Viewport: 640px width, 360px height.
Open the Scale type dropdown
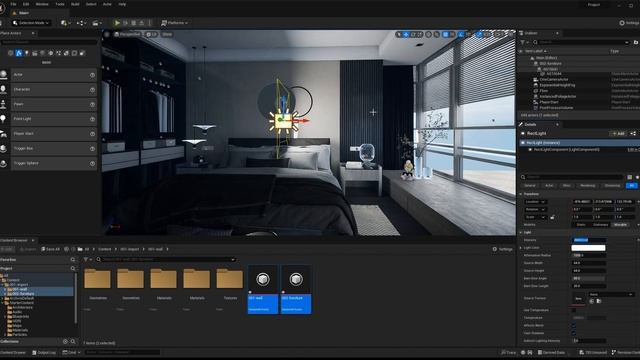point(535,217)
